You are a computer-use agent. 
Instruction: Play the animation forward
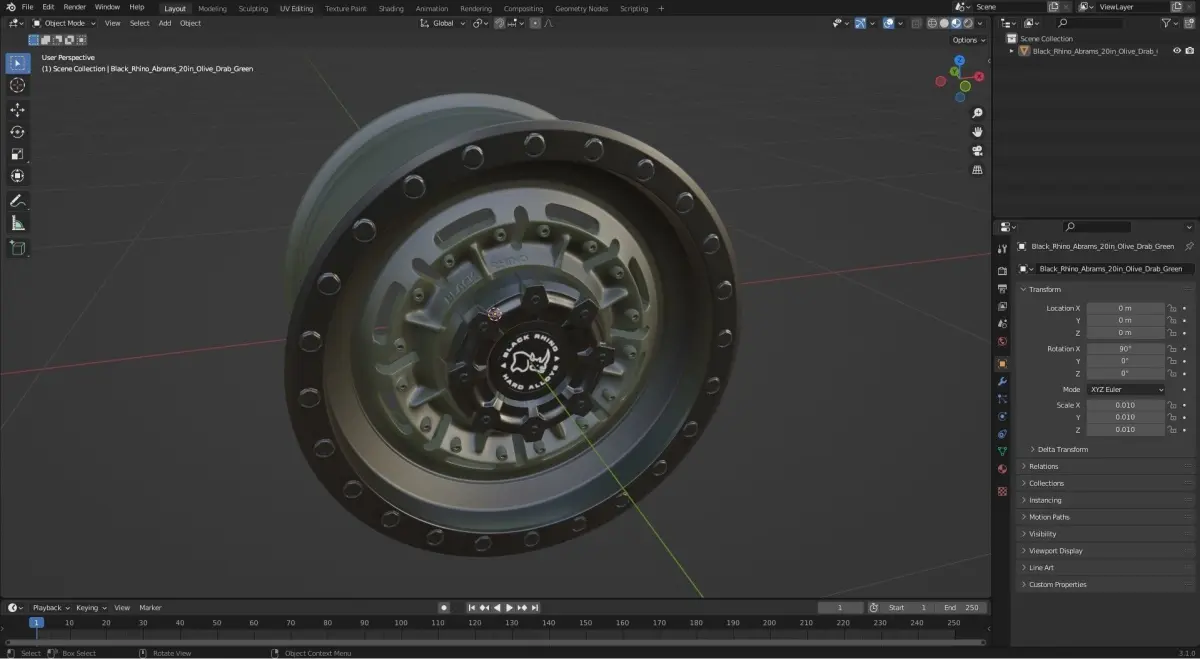click(509, 607)
